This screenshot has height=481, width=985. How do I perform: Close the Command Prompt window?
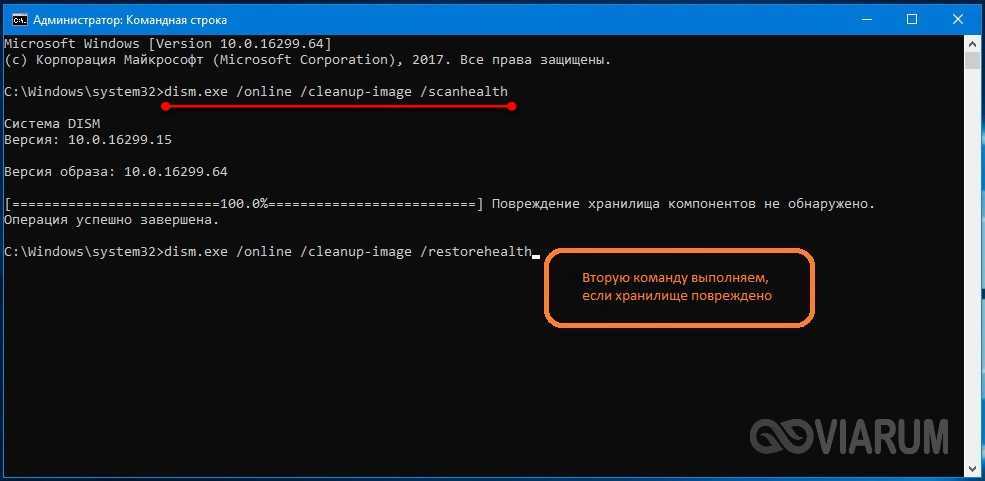click(959, 17)
